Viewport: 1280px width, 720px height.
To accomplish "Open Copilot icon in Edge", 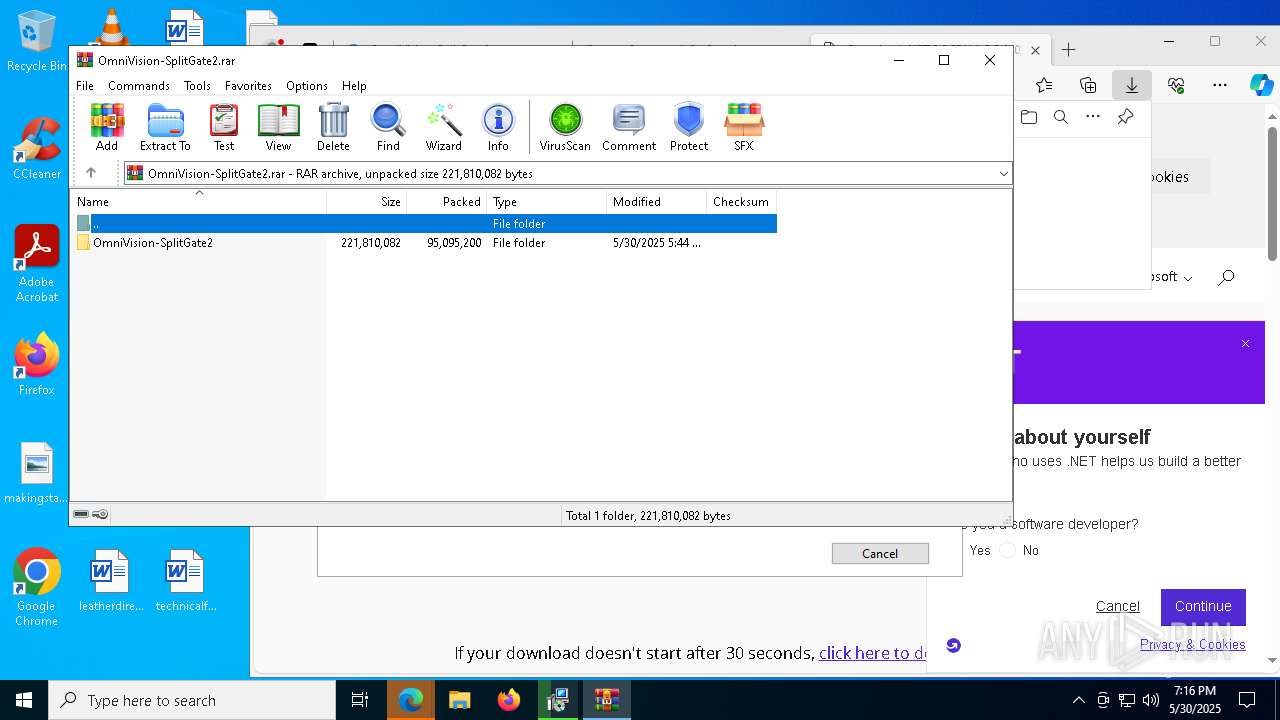I will 1261,85.
